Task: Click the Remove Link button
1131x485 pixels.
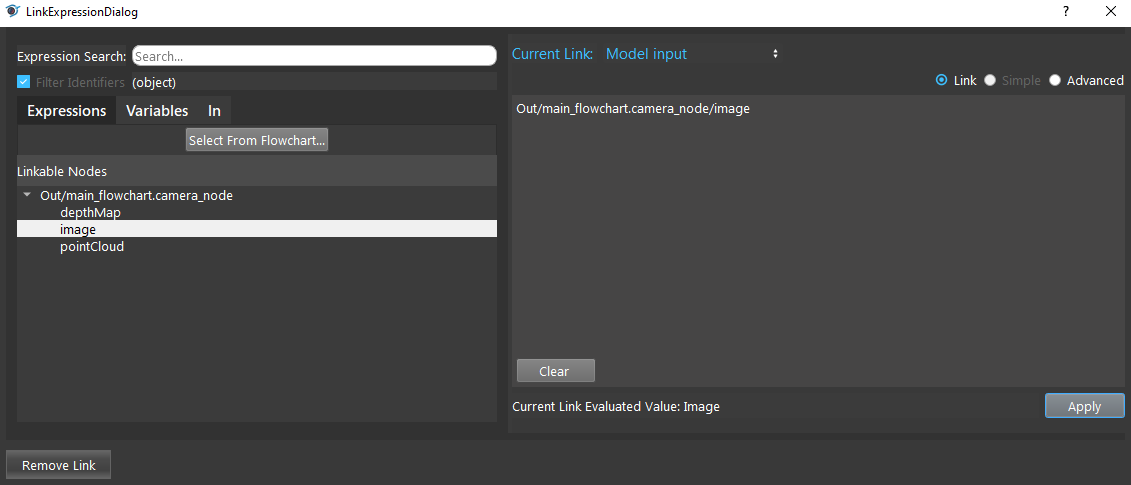Action: point(58,465)
